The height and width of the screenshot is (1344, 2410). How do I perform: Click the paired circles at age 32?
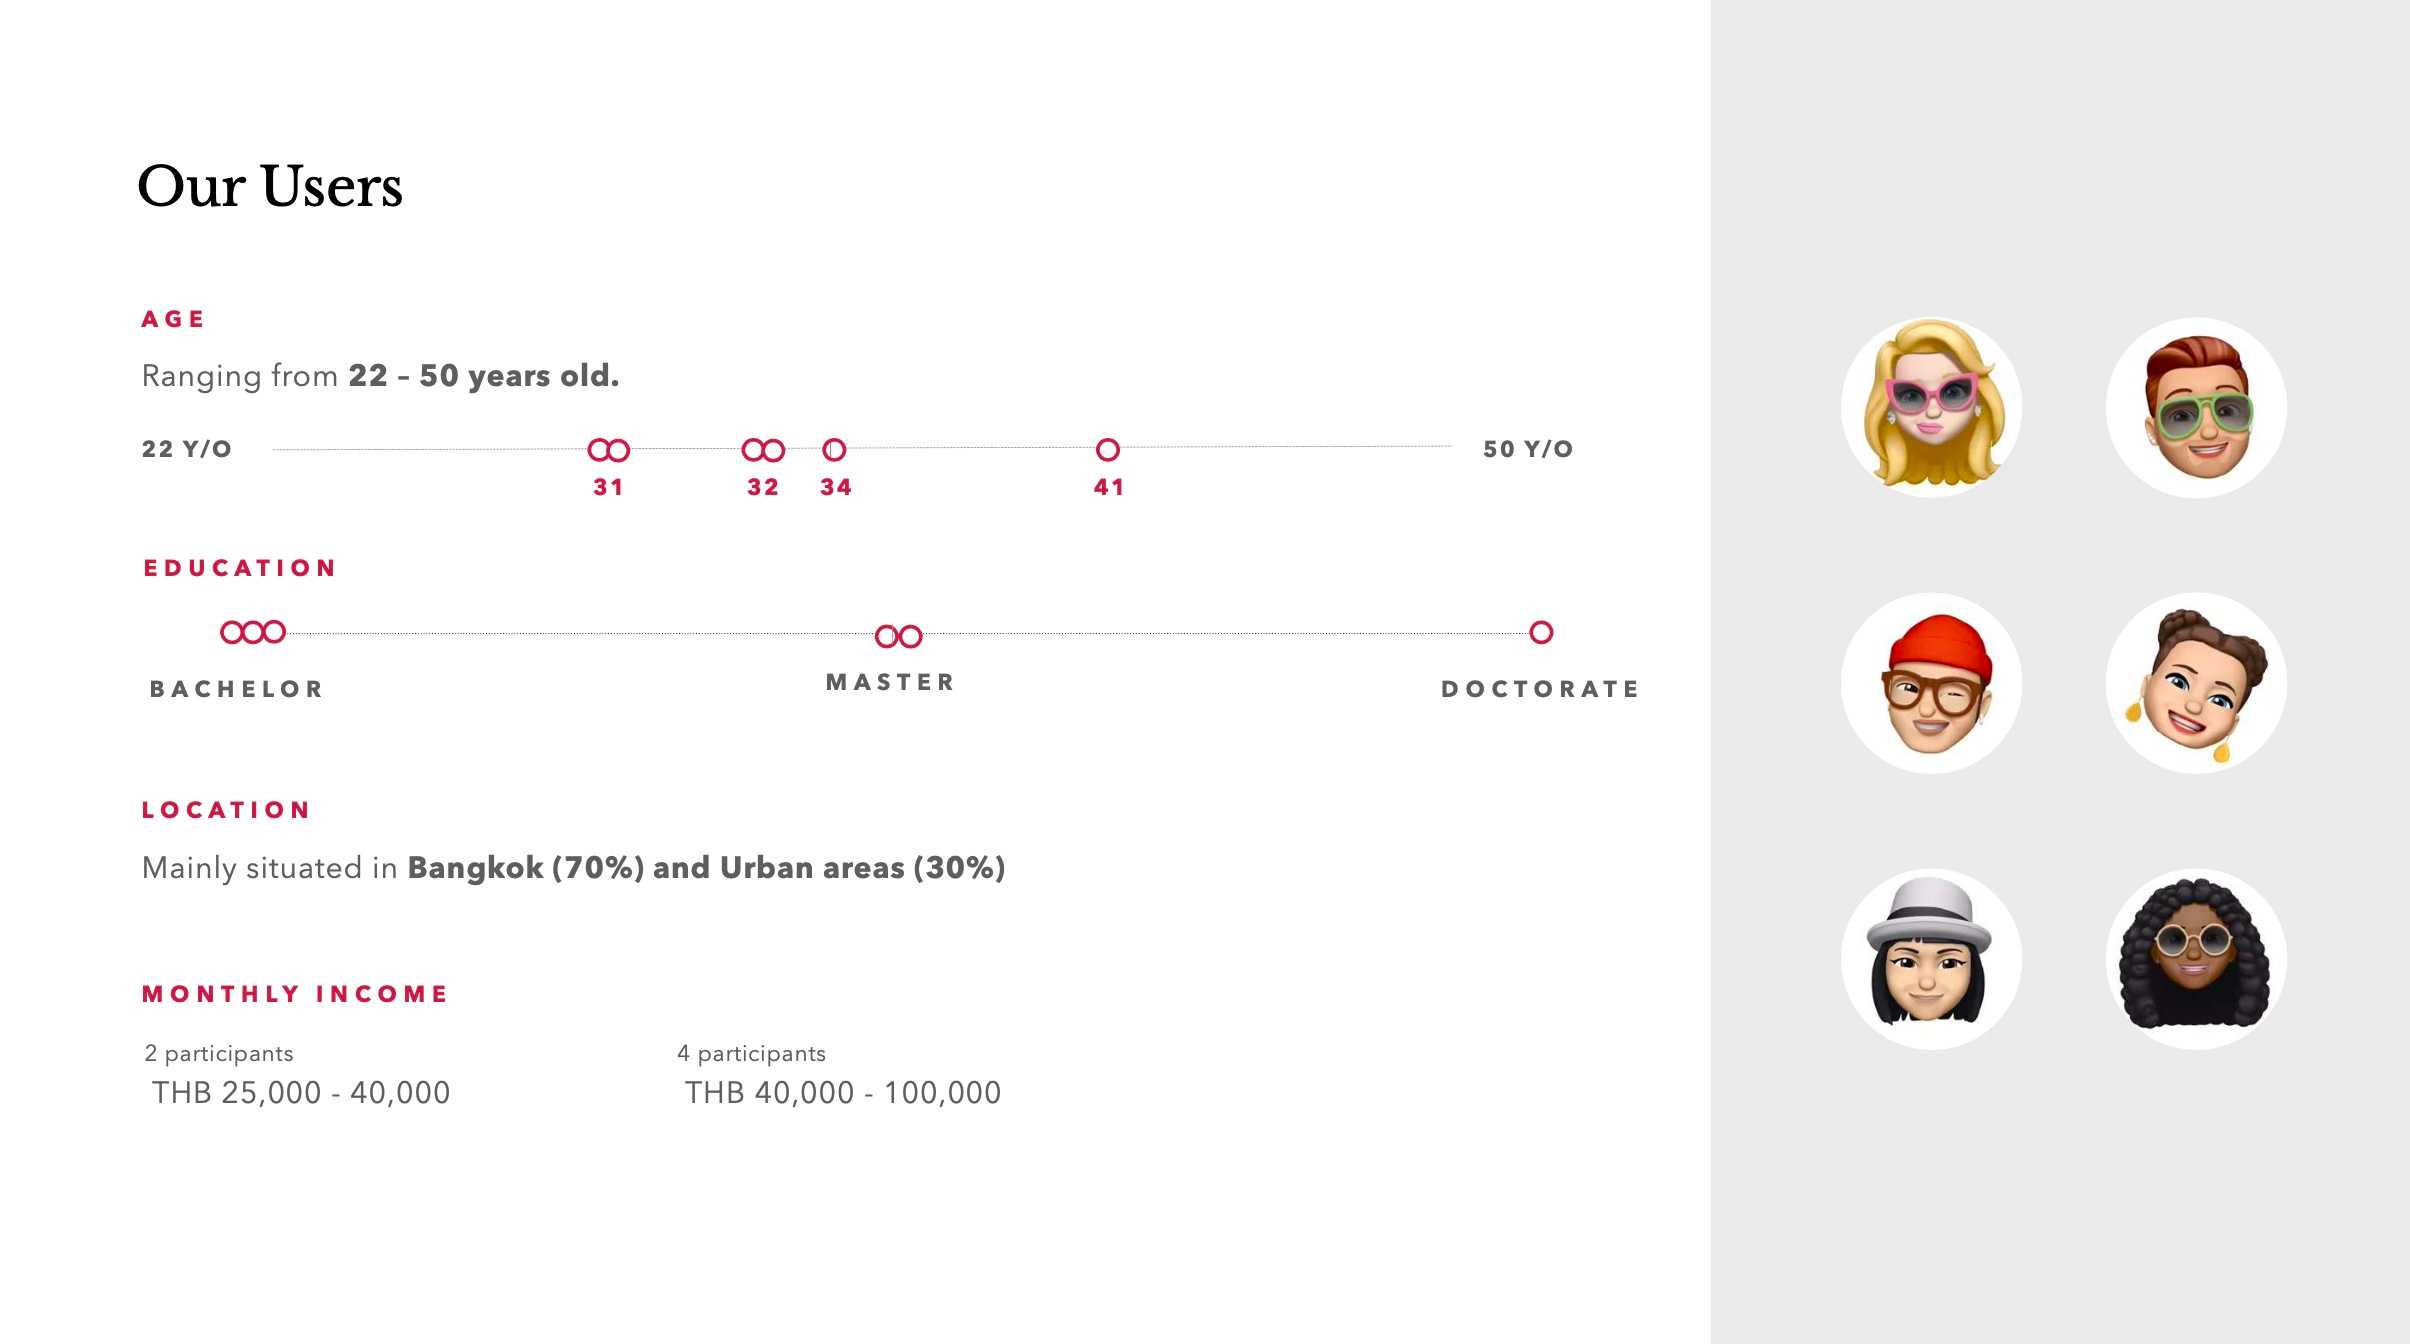[x=763, y=450]
